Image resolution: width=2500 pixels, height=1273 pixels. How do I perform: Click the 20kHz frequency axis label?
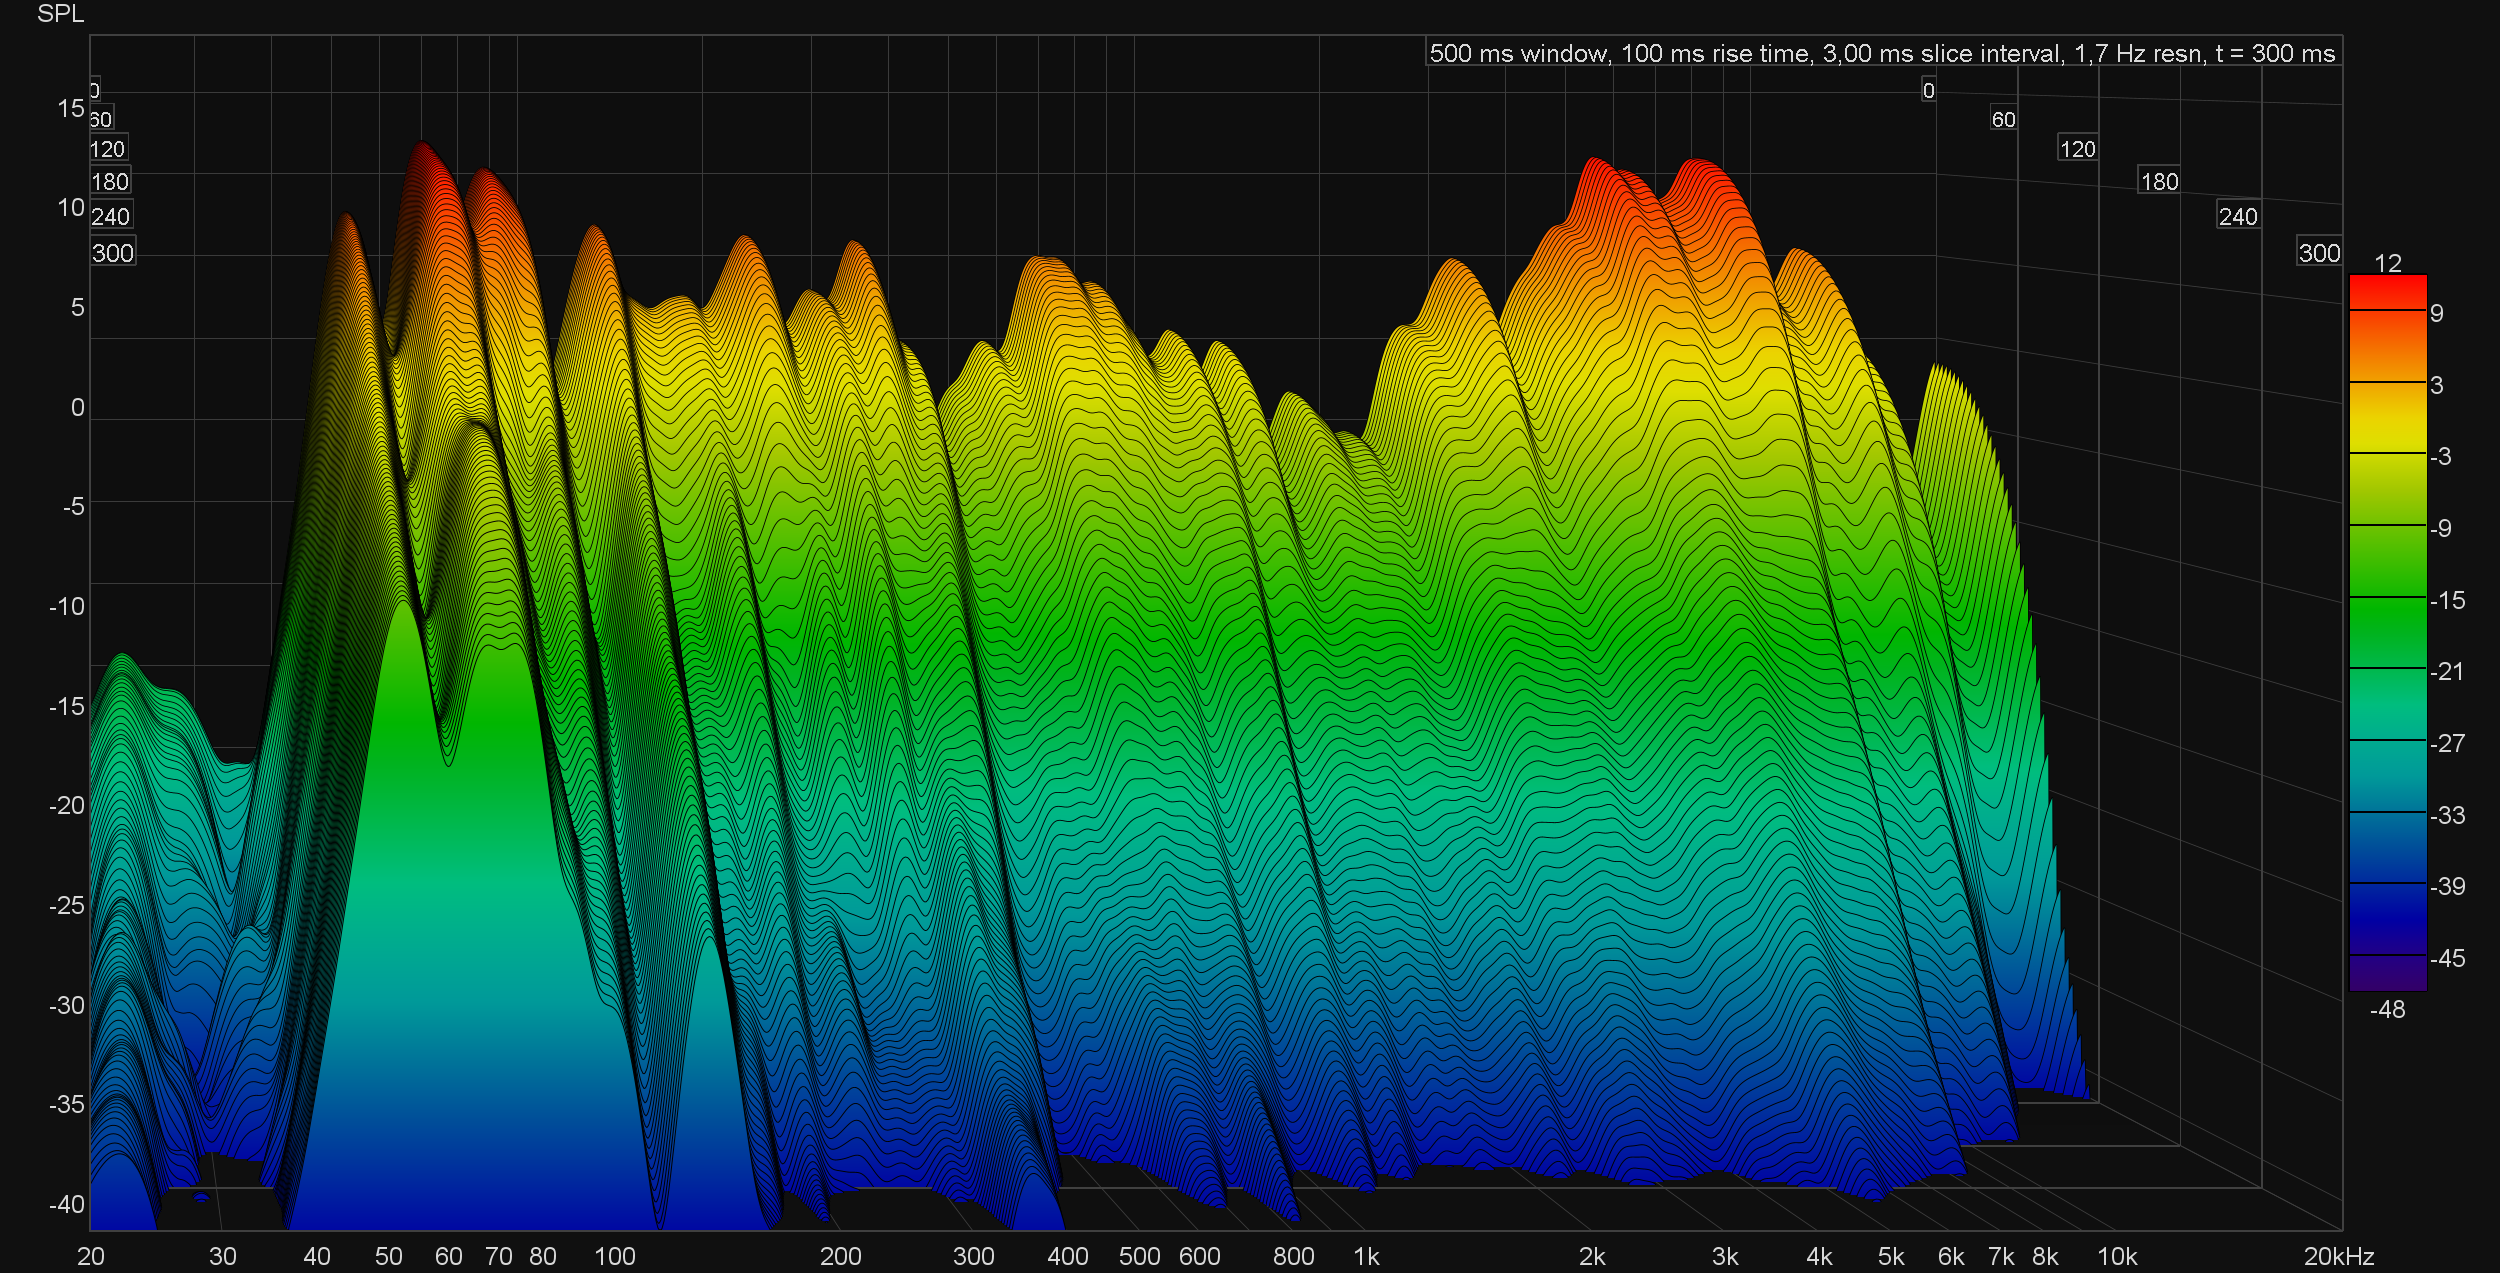(x=2338, y=1256)
